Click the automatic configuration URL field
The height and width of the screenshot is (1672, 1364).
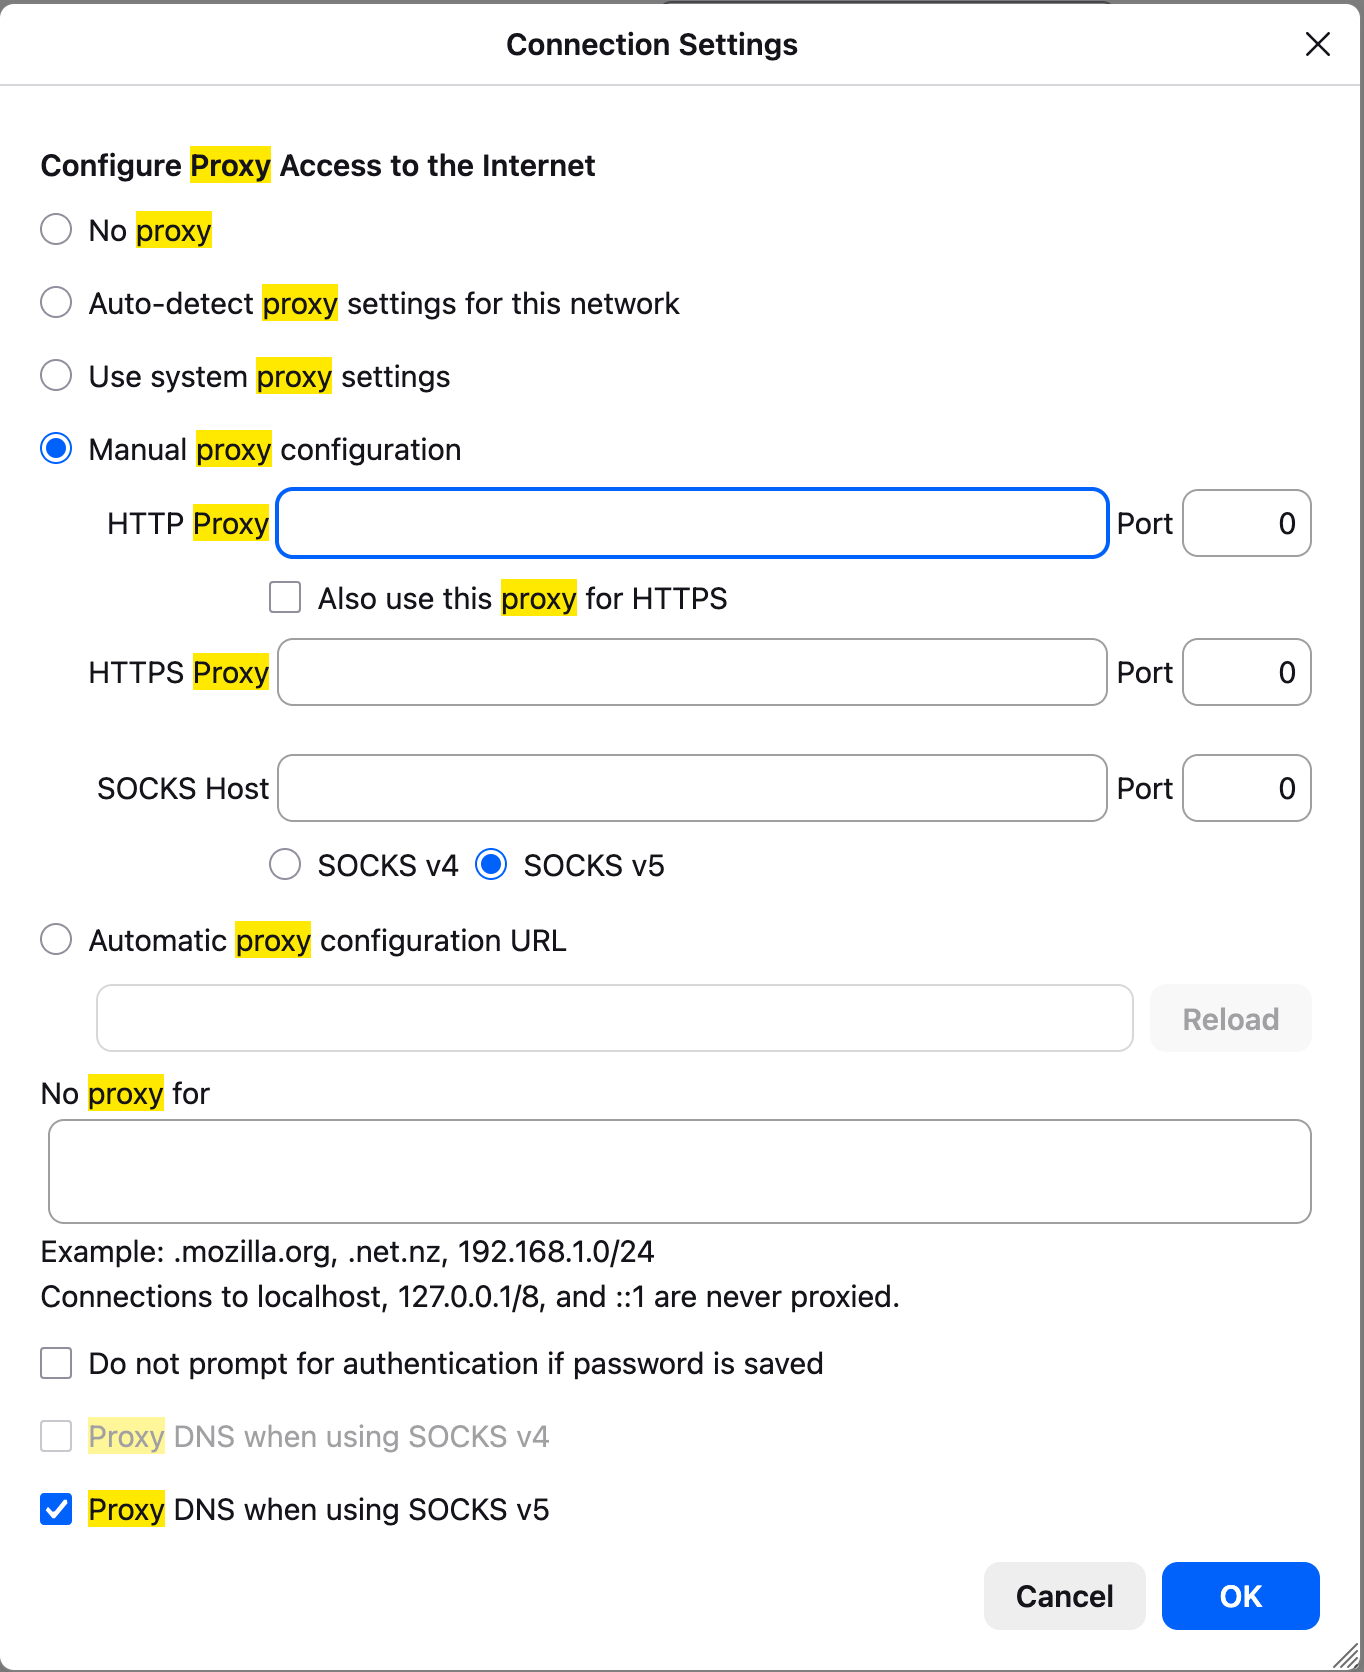(613, 1017)
